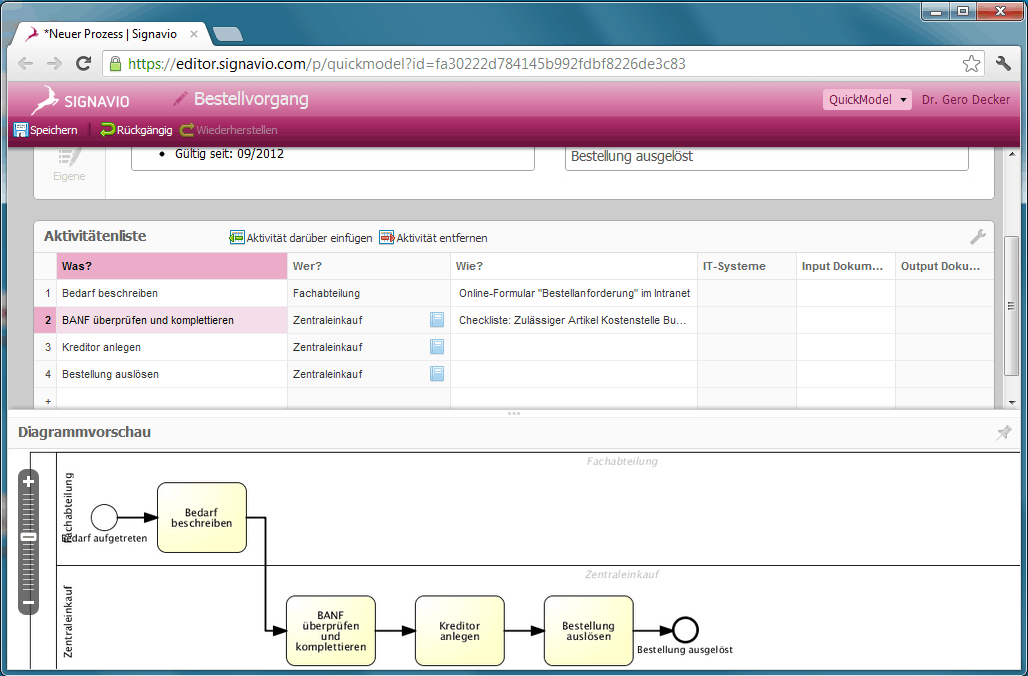Screen dimensions: 1028x676
Task: Click pencil icon beside Bestellvorgang title
Action: click(180, 99)
